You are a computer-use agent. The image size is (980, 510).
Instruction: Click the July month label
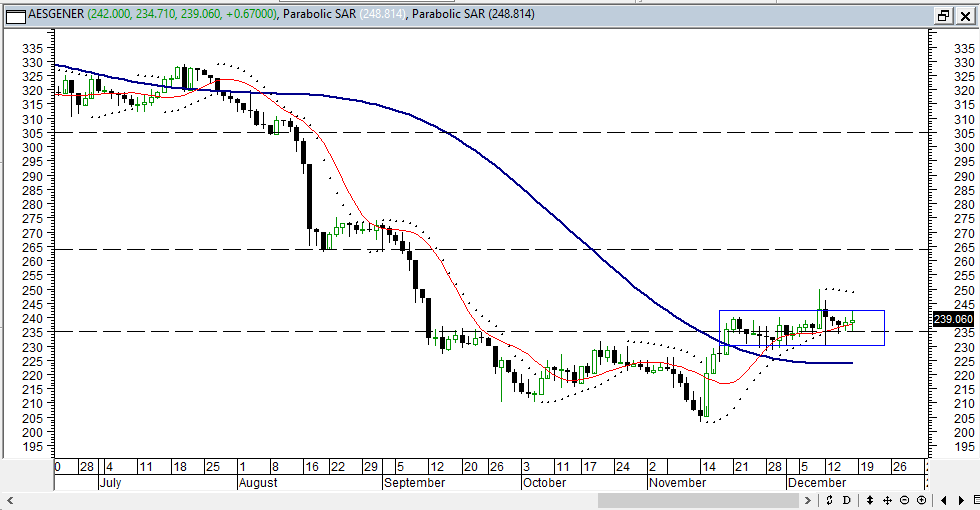pyautogui.click(x=110, y=482)
